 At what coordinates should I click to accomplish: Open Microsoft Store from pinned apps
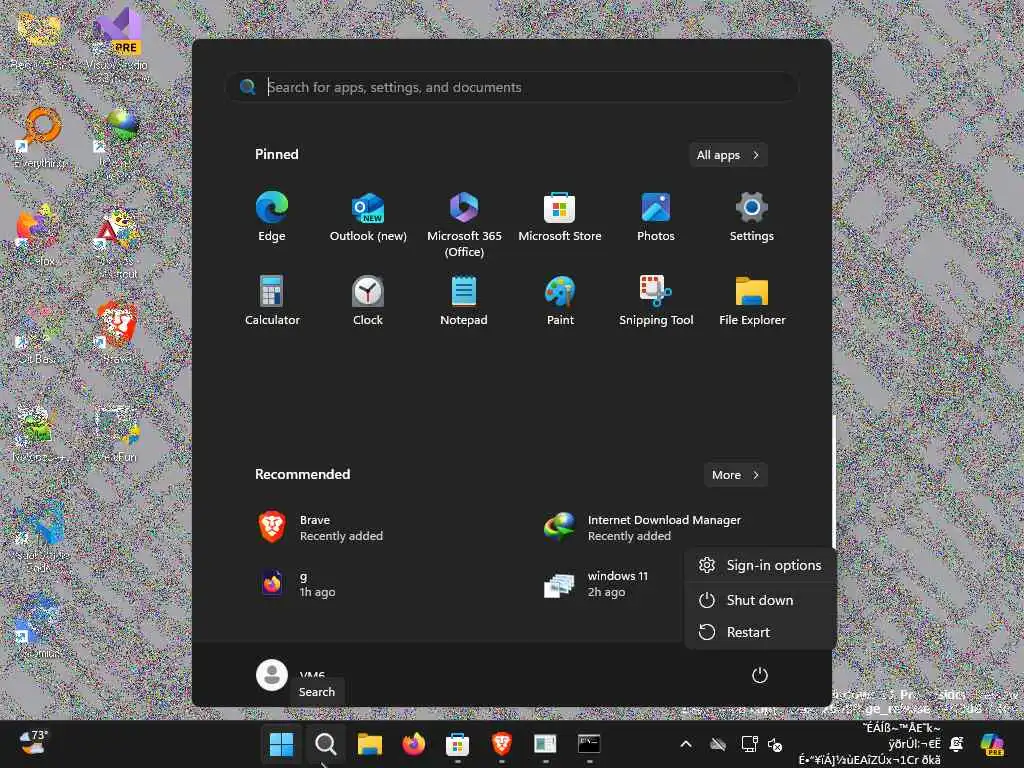coord(560,217)
